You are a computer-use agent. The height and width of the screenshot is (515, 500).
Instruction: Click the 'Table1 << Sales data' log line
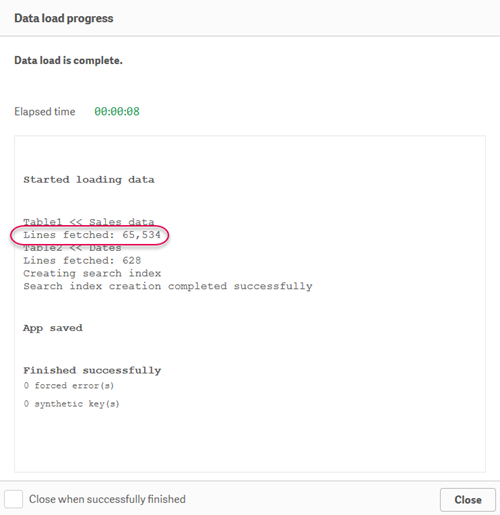[x=89, y=222]
